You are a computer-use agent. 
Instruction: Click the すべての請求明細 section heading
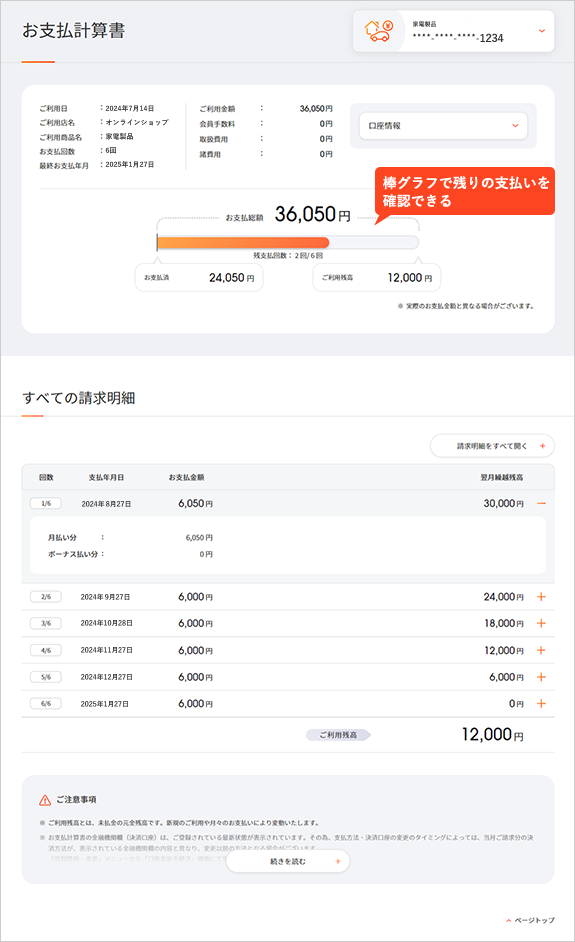(x=79, y=398)
